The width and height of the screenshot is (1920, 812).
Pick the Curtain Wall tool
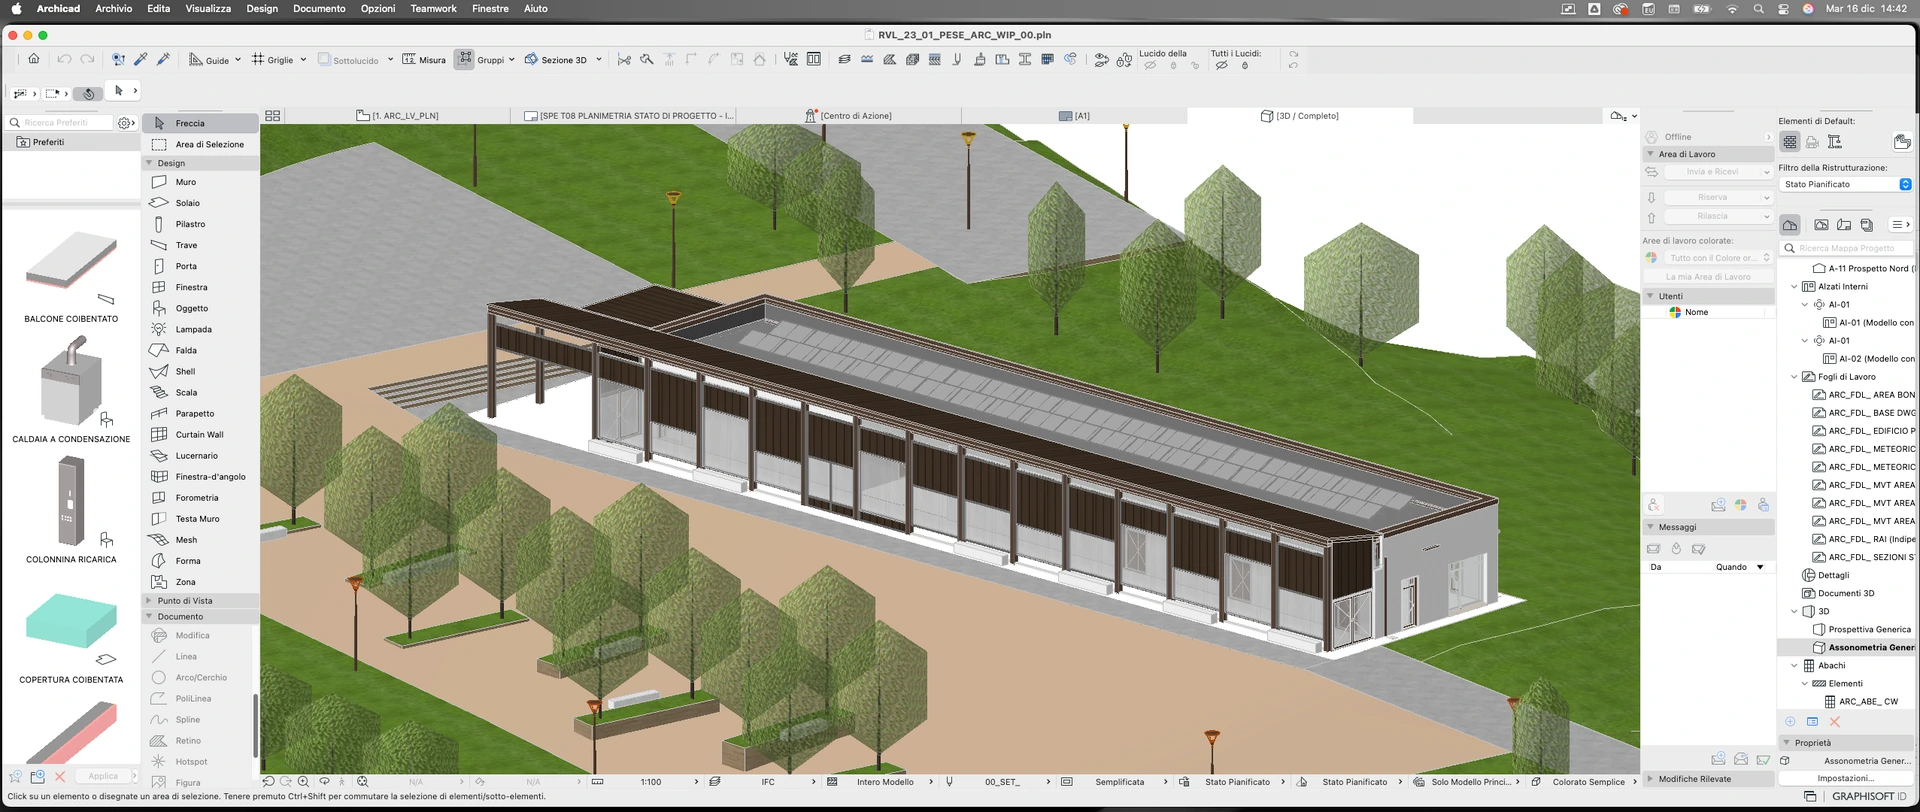coord(199,434)
